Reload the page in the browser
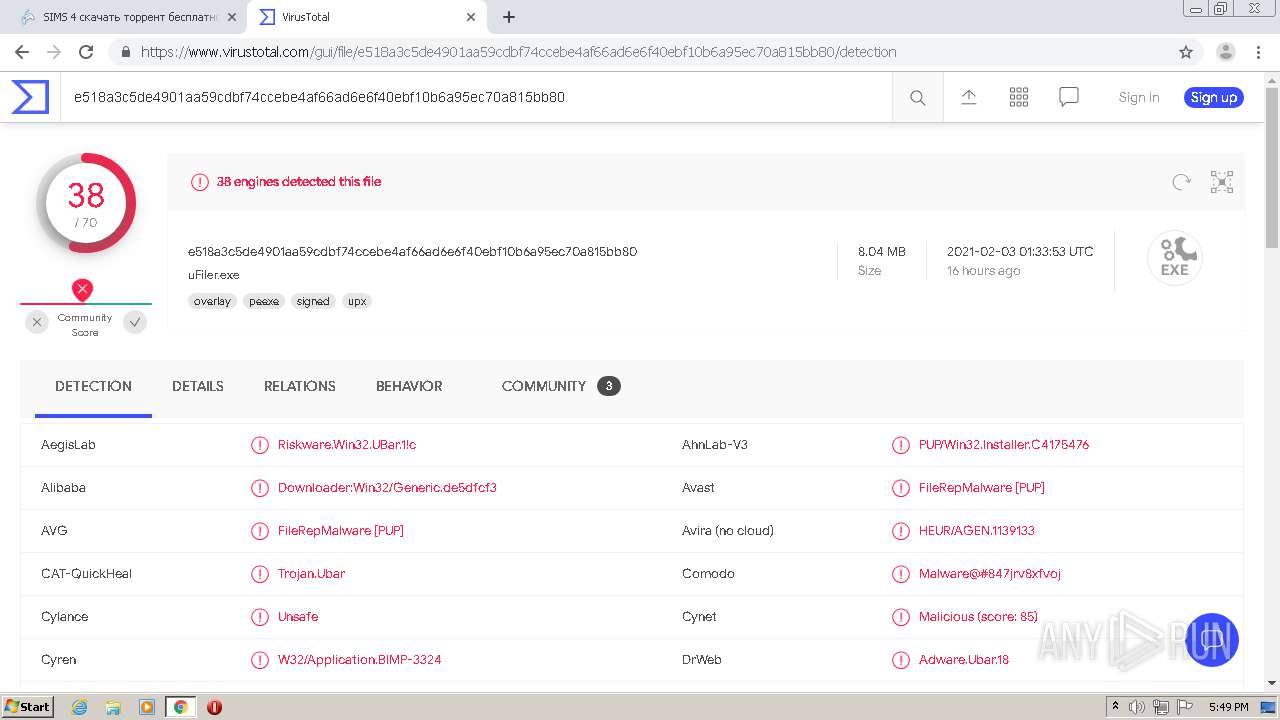1280x720 pixels. [x=86, y=52]
